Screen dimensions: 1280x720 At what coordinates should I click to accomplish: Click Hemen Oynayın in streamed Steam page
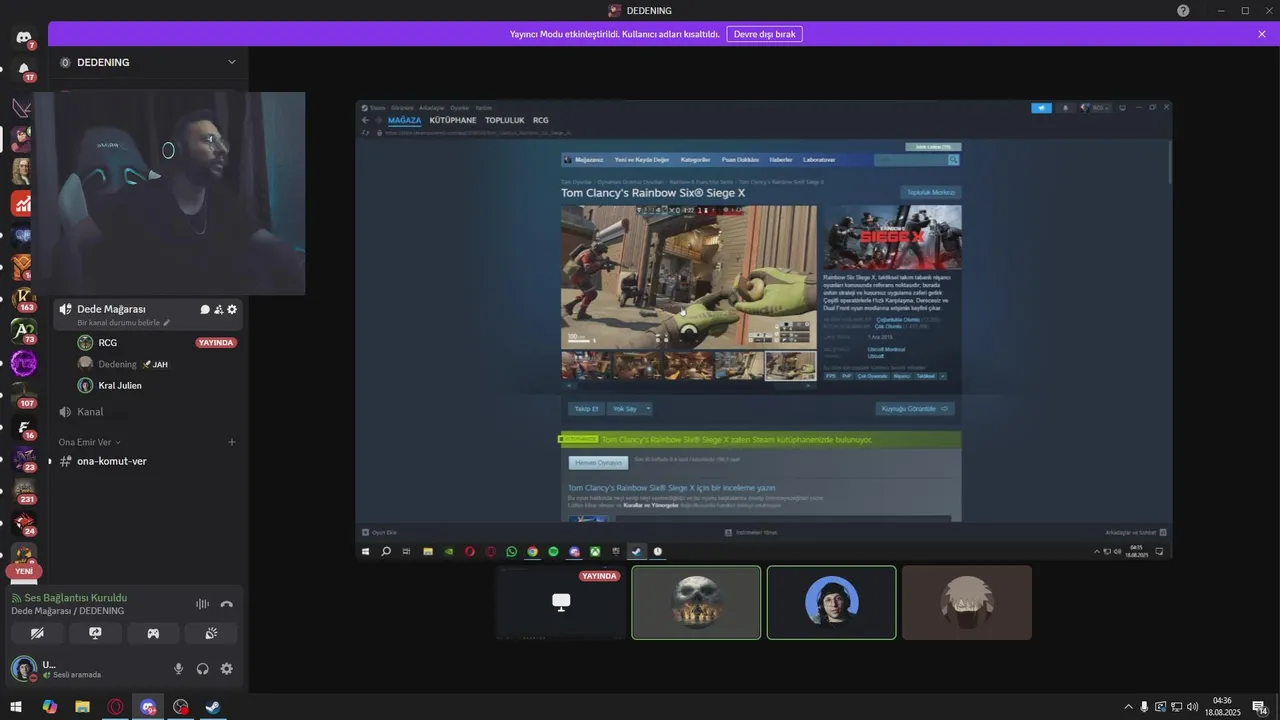pos(598,463)
